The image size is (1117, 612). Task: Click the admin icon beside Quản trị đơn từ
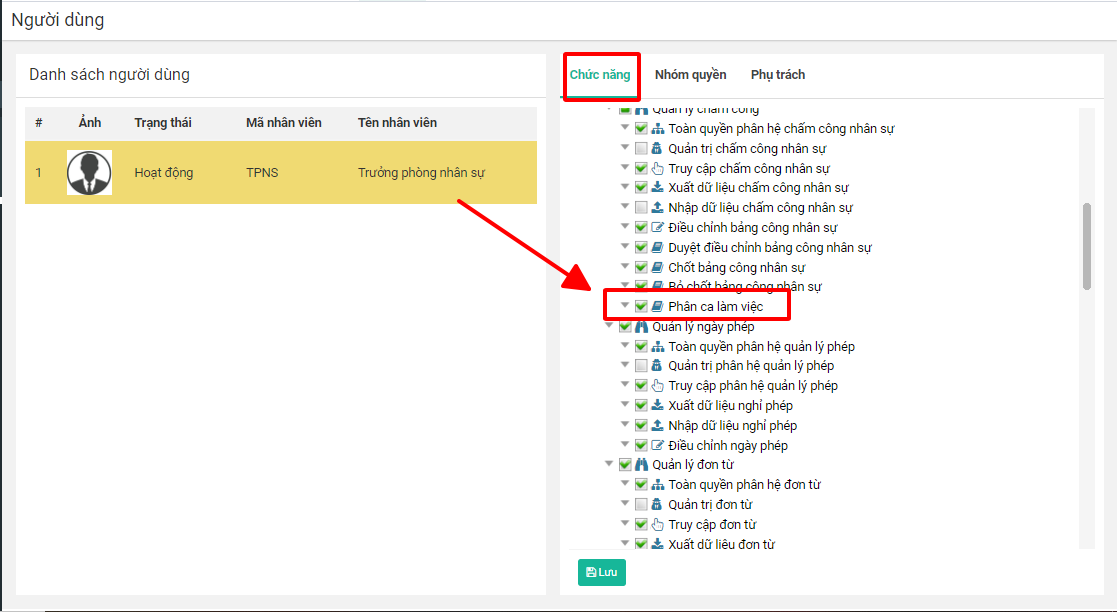(657, 505)
